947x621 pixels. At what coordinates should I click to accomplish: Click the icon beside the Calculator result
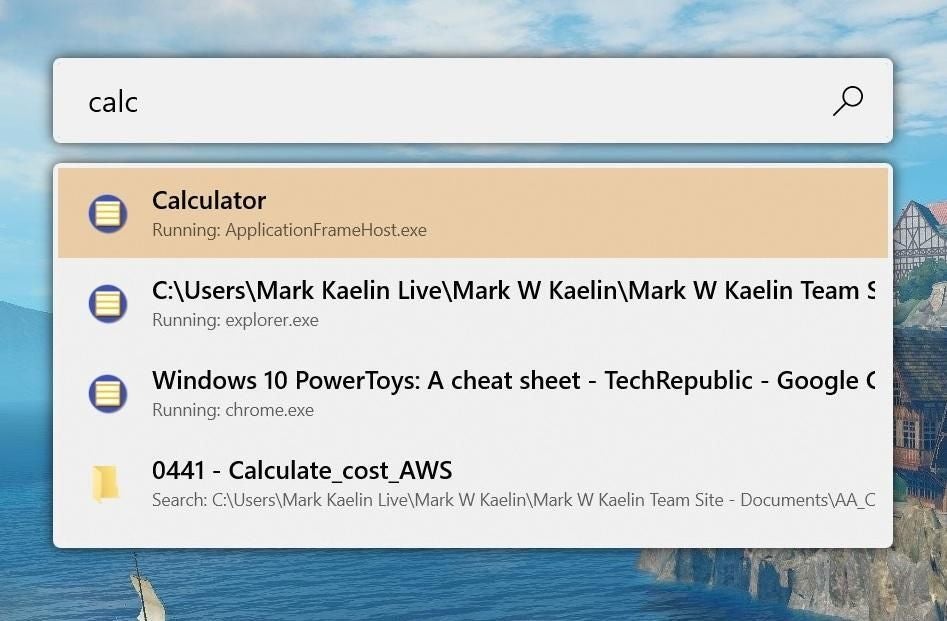[x=108, y=213]
